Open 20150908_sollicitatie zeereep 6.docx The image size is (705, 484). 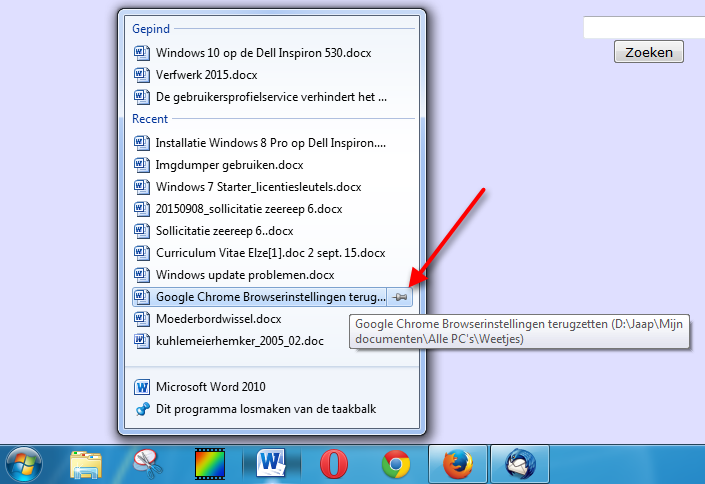(272, 209)
